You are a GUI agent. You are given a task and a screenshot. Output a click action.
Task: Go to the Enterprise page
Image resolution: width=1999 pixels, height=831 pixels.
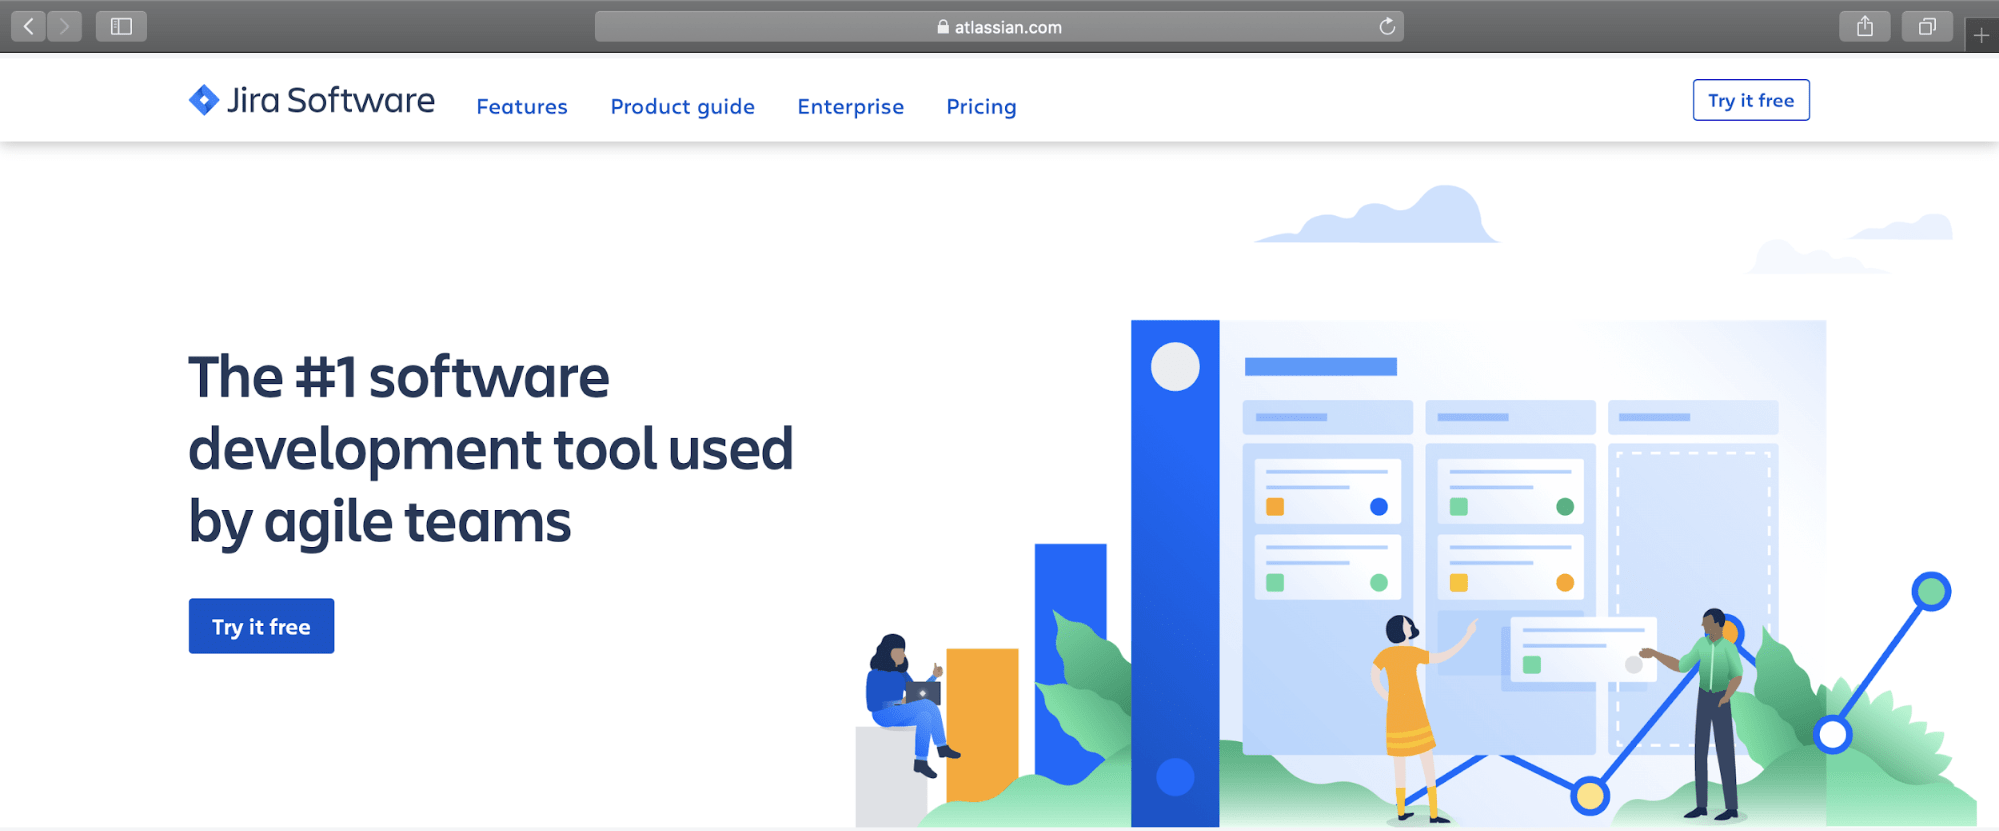pos(851,106)
